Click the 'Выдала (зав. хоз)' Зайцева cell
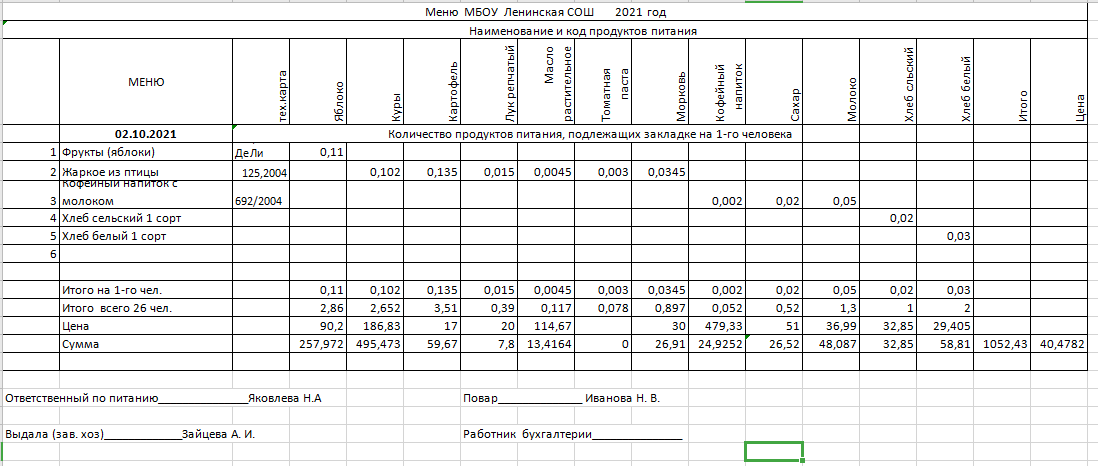 coord(131,435)
